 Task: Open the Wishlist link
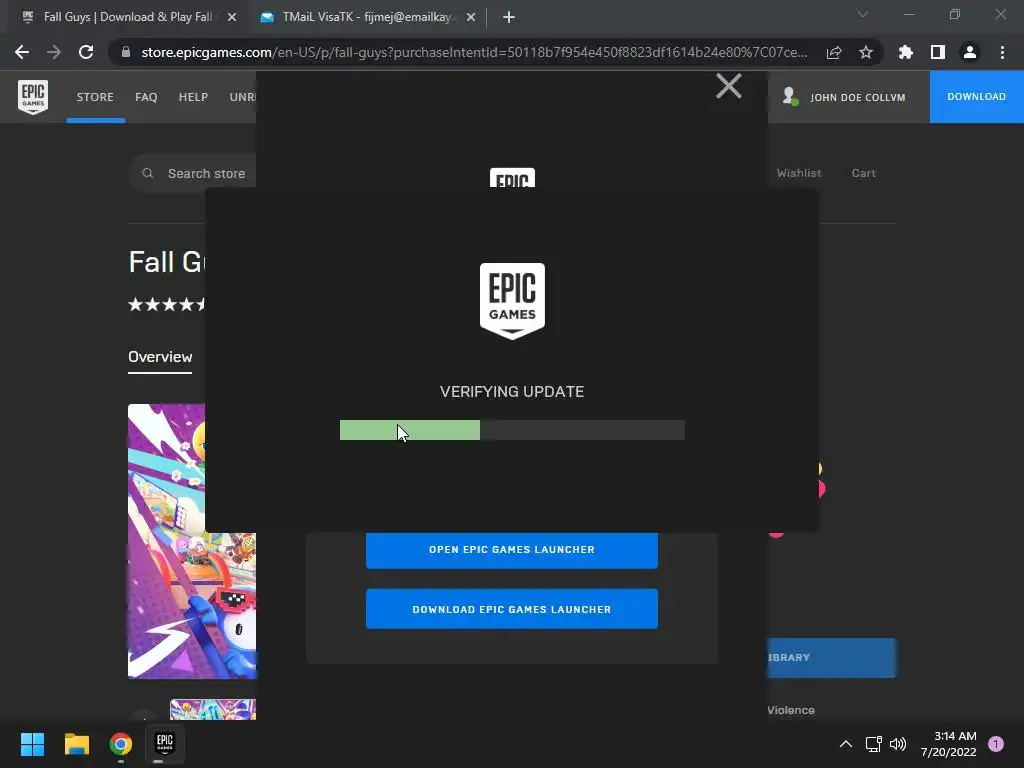[799, 173]
